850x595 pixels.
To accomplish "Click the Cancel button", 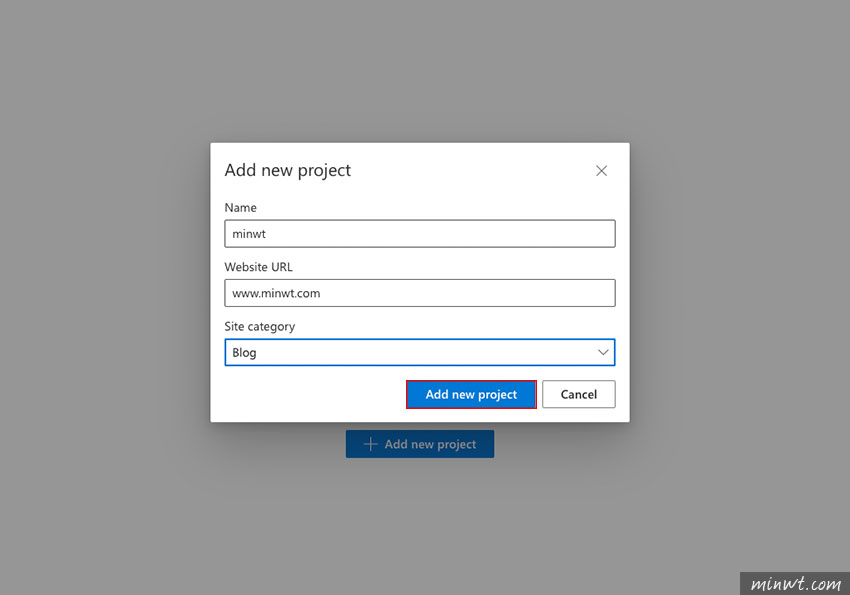I will (578, 394).
